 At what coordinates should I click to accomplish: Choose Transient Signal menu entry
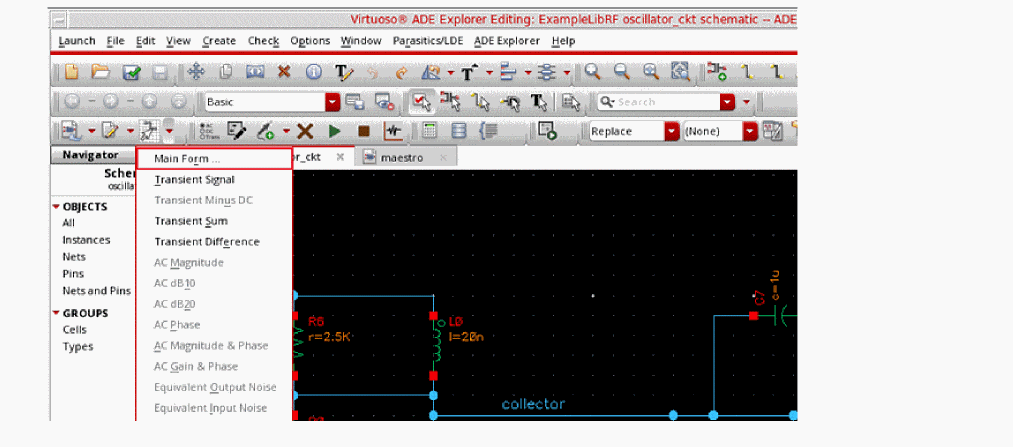coord(194,180)
